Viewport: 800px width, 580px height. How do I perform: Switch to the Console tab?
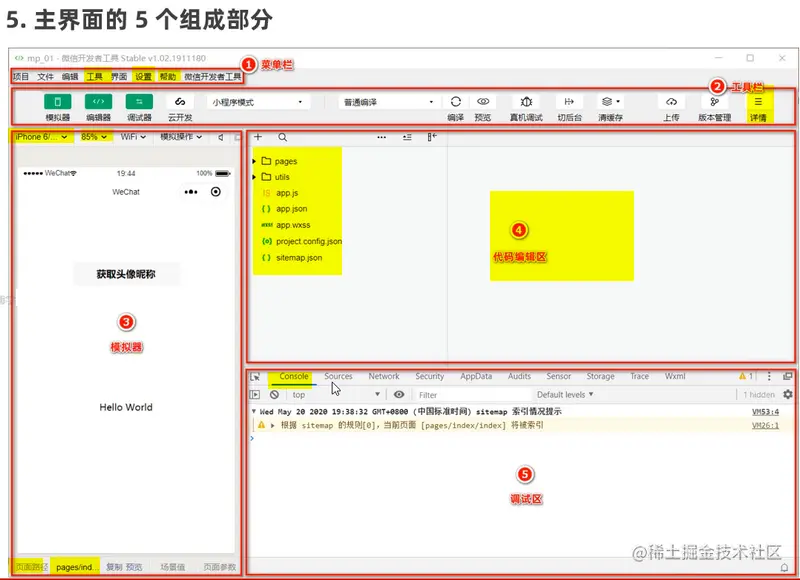click(x=294, y=376)
